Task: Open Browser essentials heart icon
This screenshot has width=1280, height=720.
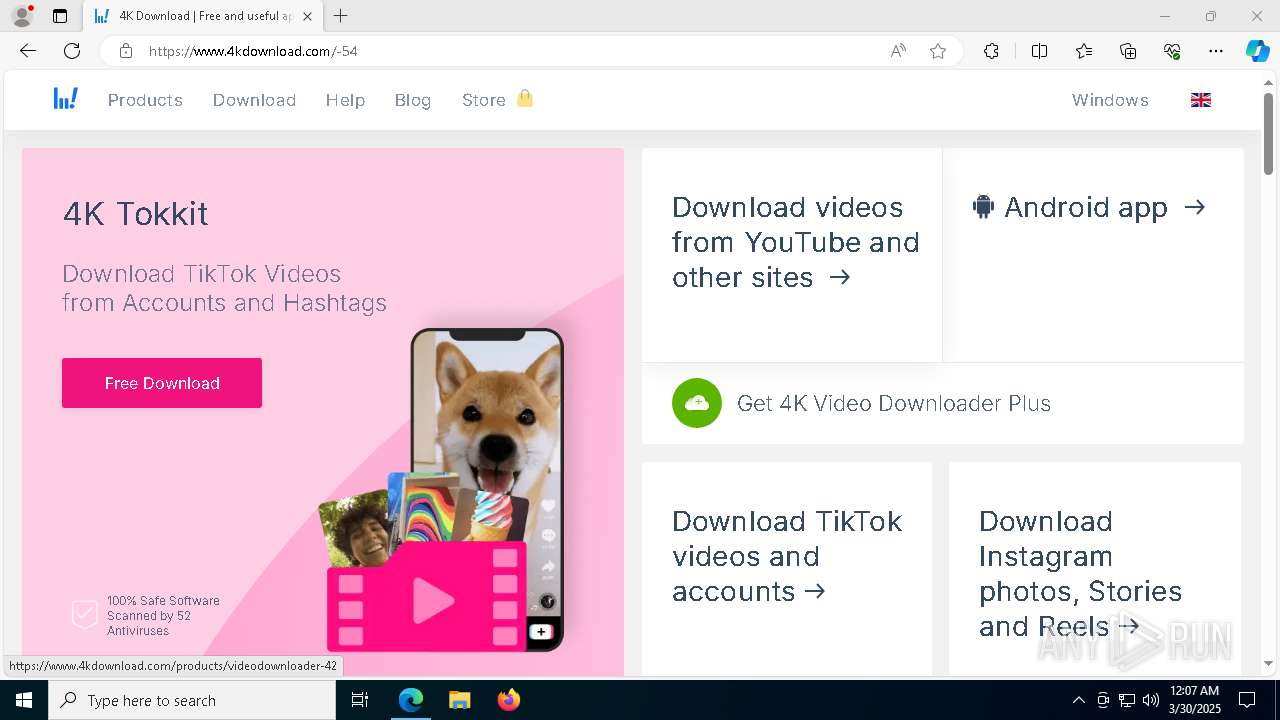Action: tap(1172, 51)
